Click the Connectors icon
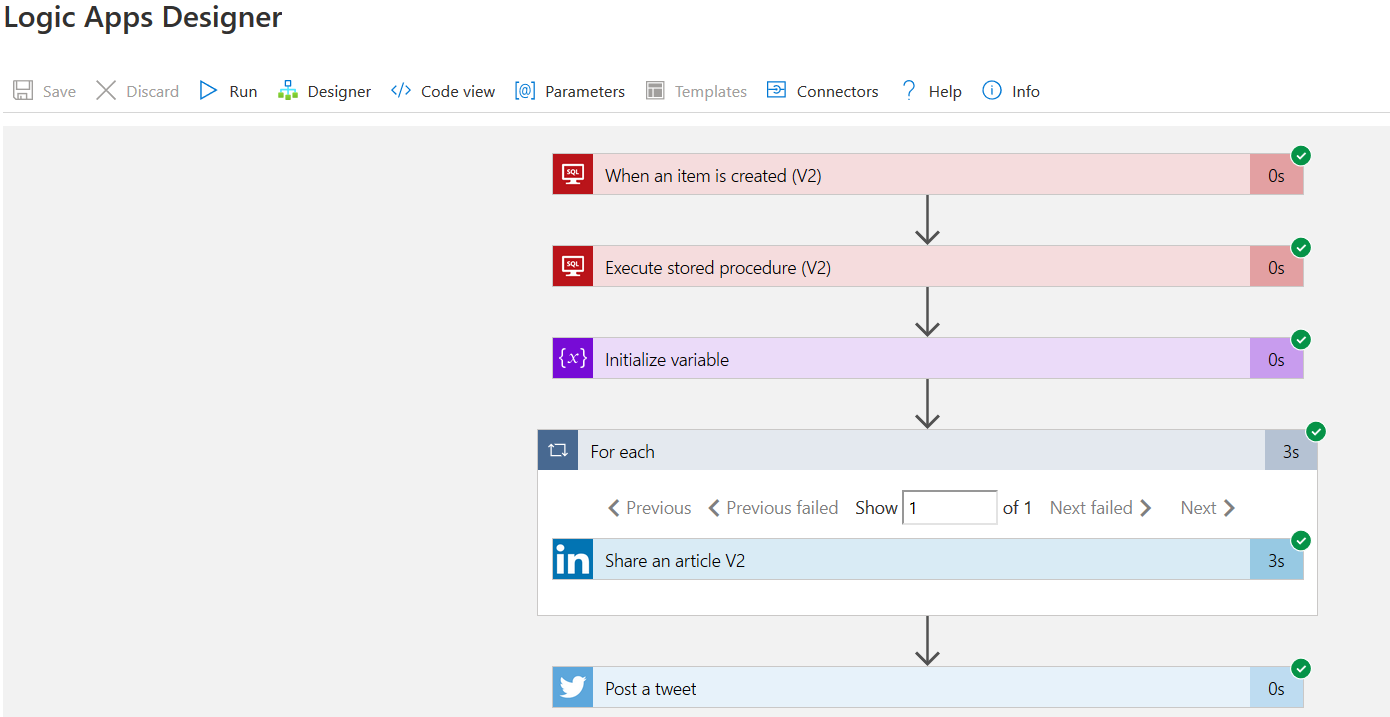This screenshot has width=1390, height=717. click(x=776, y=91)
